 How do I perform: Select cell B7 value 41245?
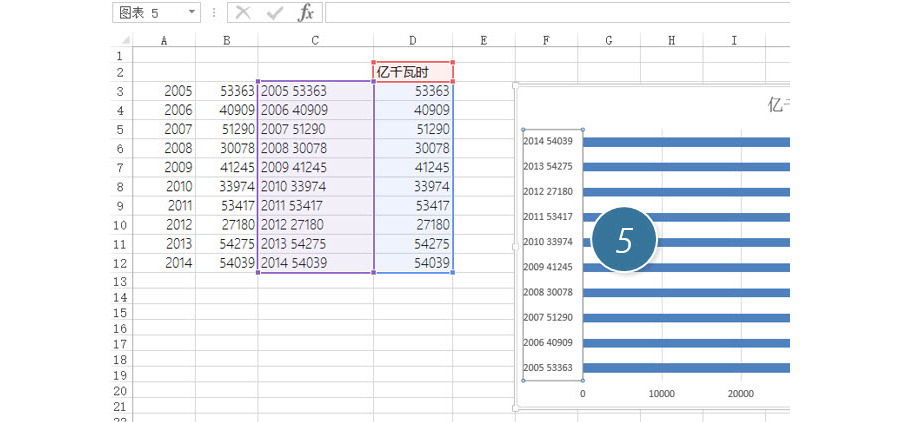pos(227,168)
